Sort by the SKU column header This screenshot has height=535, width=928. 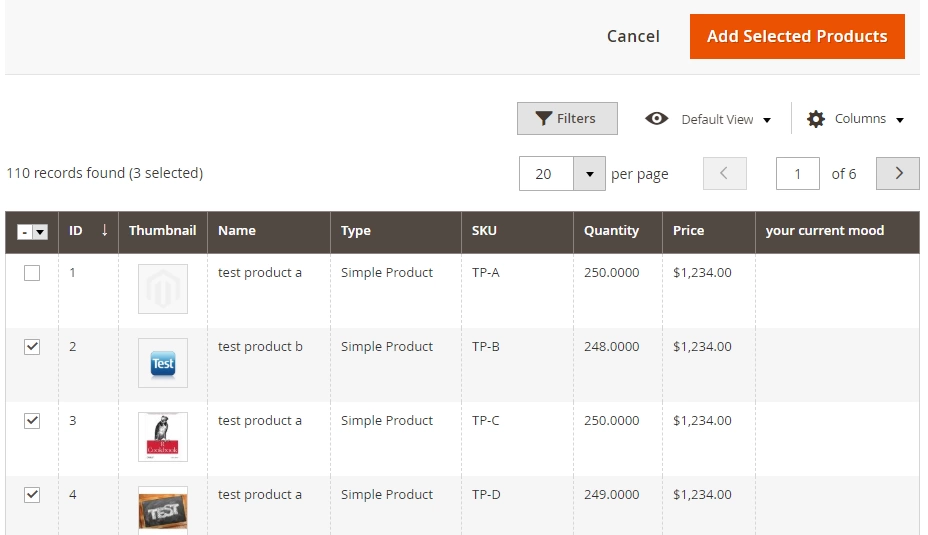[x=517, y=231]
